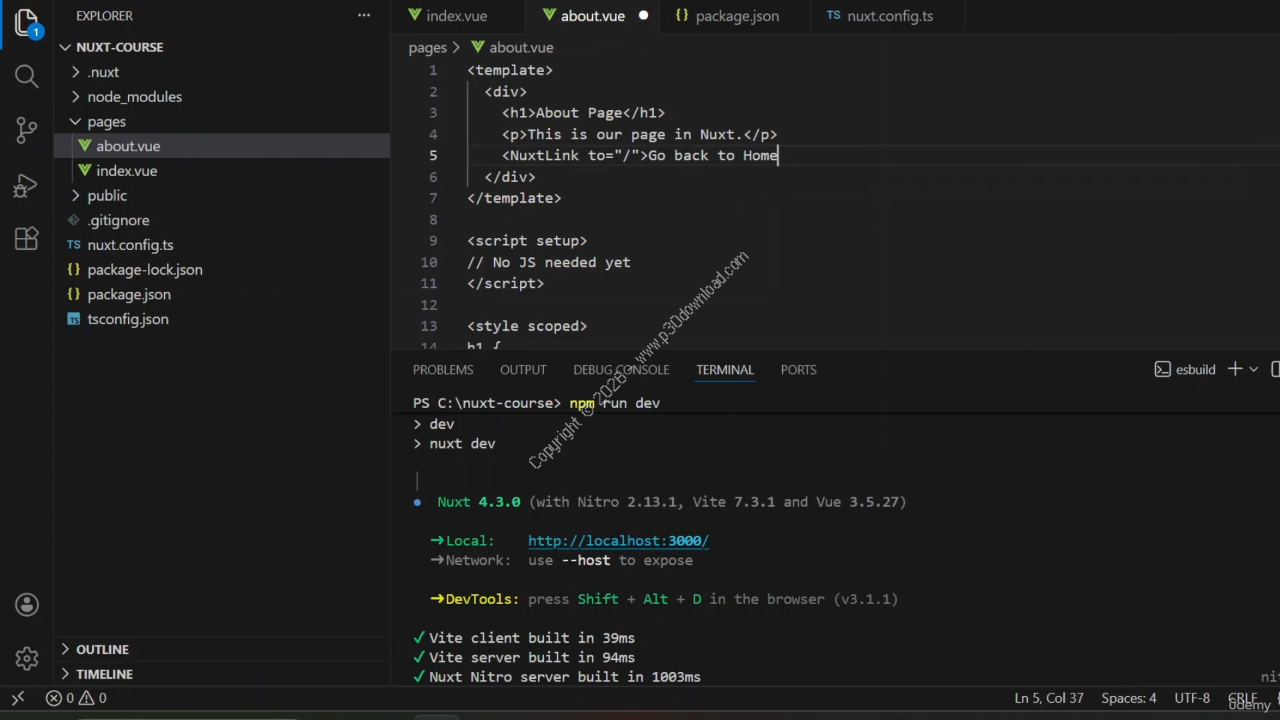Open the Search view in activity bar
The width and height of the screenshot is (1280, 720).
(27, 76)
